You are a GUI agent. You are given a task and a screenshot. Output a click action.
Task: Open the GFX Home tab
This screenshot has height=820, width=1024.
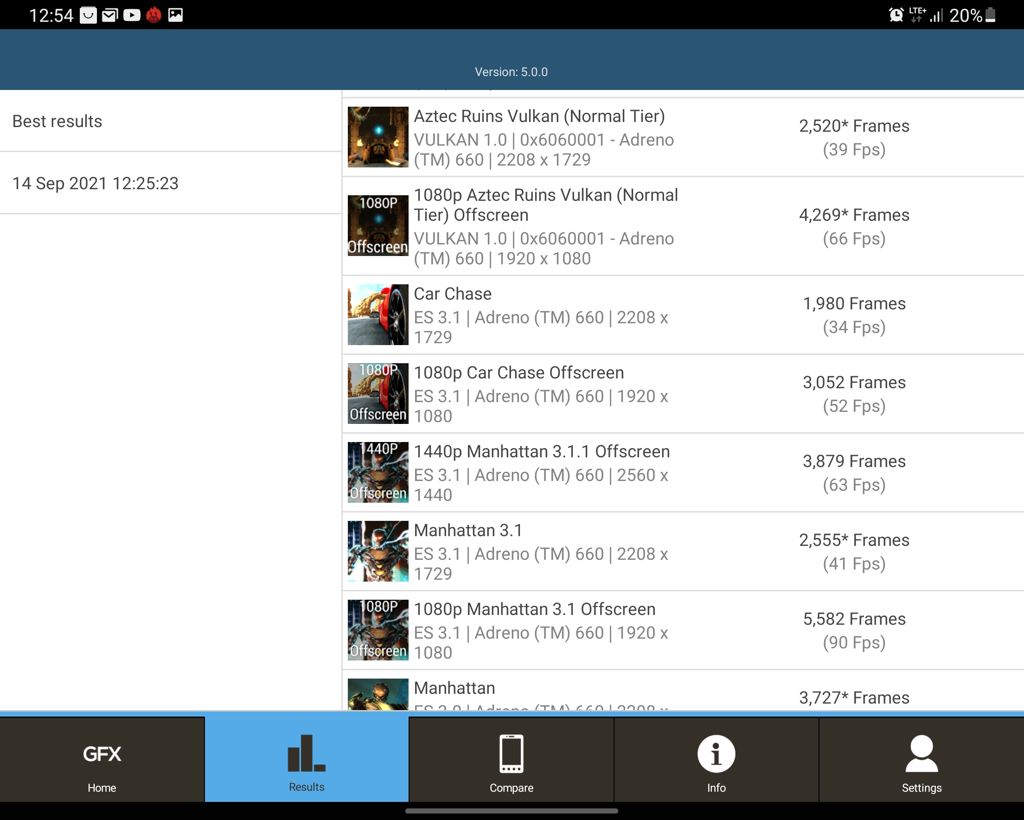[x=102, y=760]
